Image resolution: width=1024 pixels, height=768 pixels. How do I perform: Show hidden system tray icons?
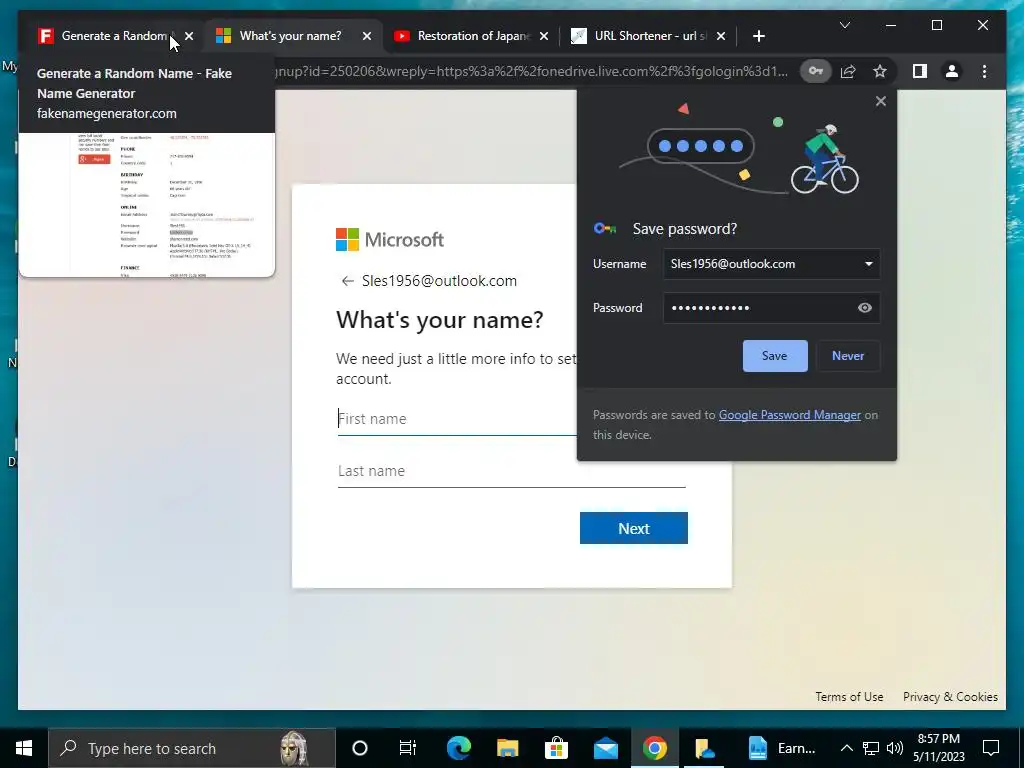pyautogui.click(x=846, y=748)
